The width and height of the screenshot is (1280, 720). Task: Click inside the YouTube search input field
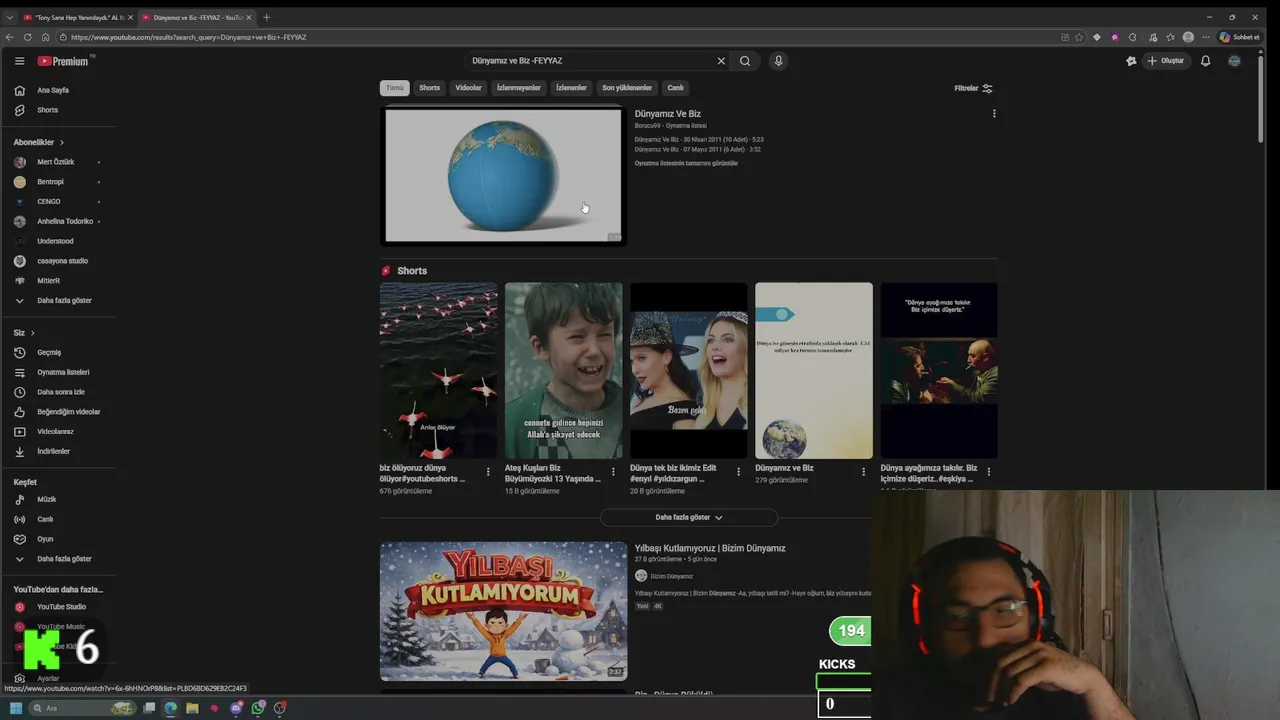(x=590, y=61)
